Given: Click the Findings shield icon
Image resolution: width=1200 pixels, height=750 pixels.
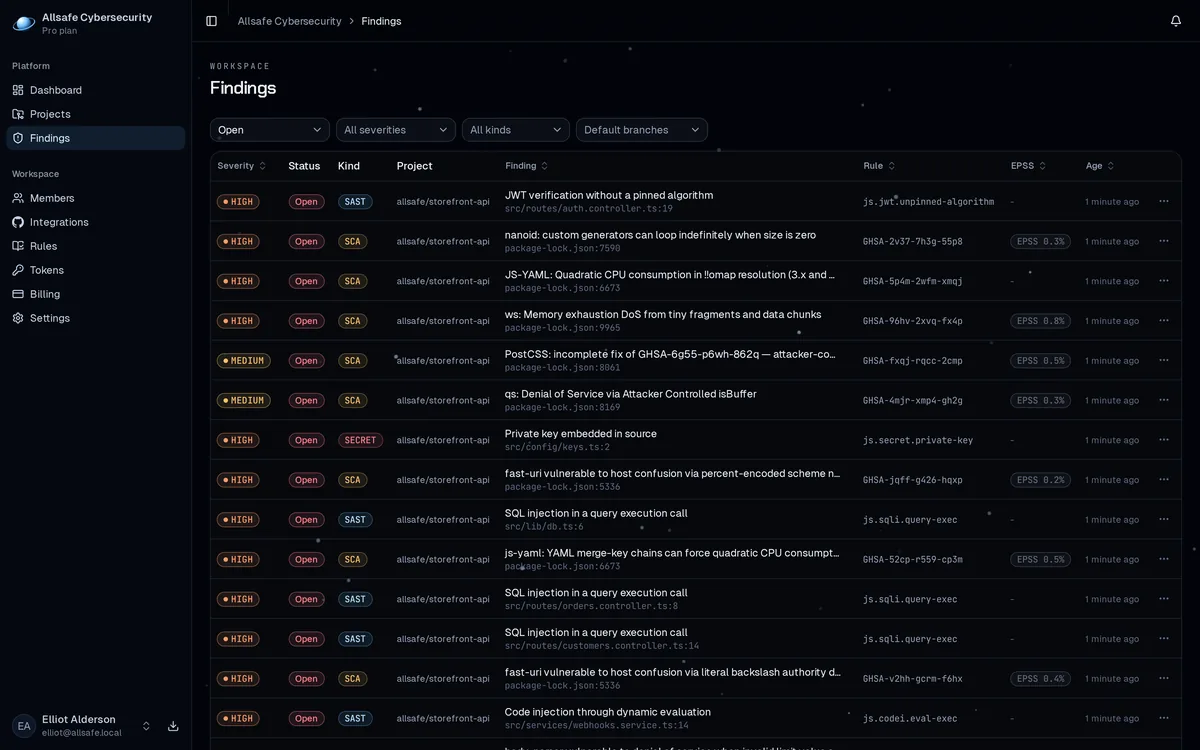Looking at the screenshot, I should click(18, 138).
